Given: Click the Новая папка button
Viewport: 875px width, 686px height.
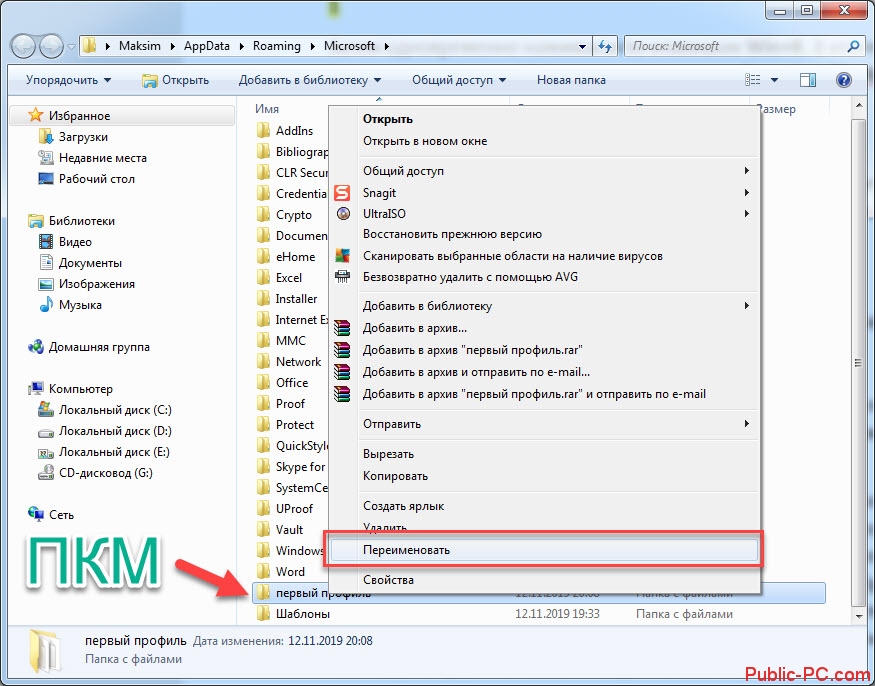Looking at the screenshot, I should tap(571, 80).
